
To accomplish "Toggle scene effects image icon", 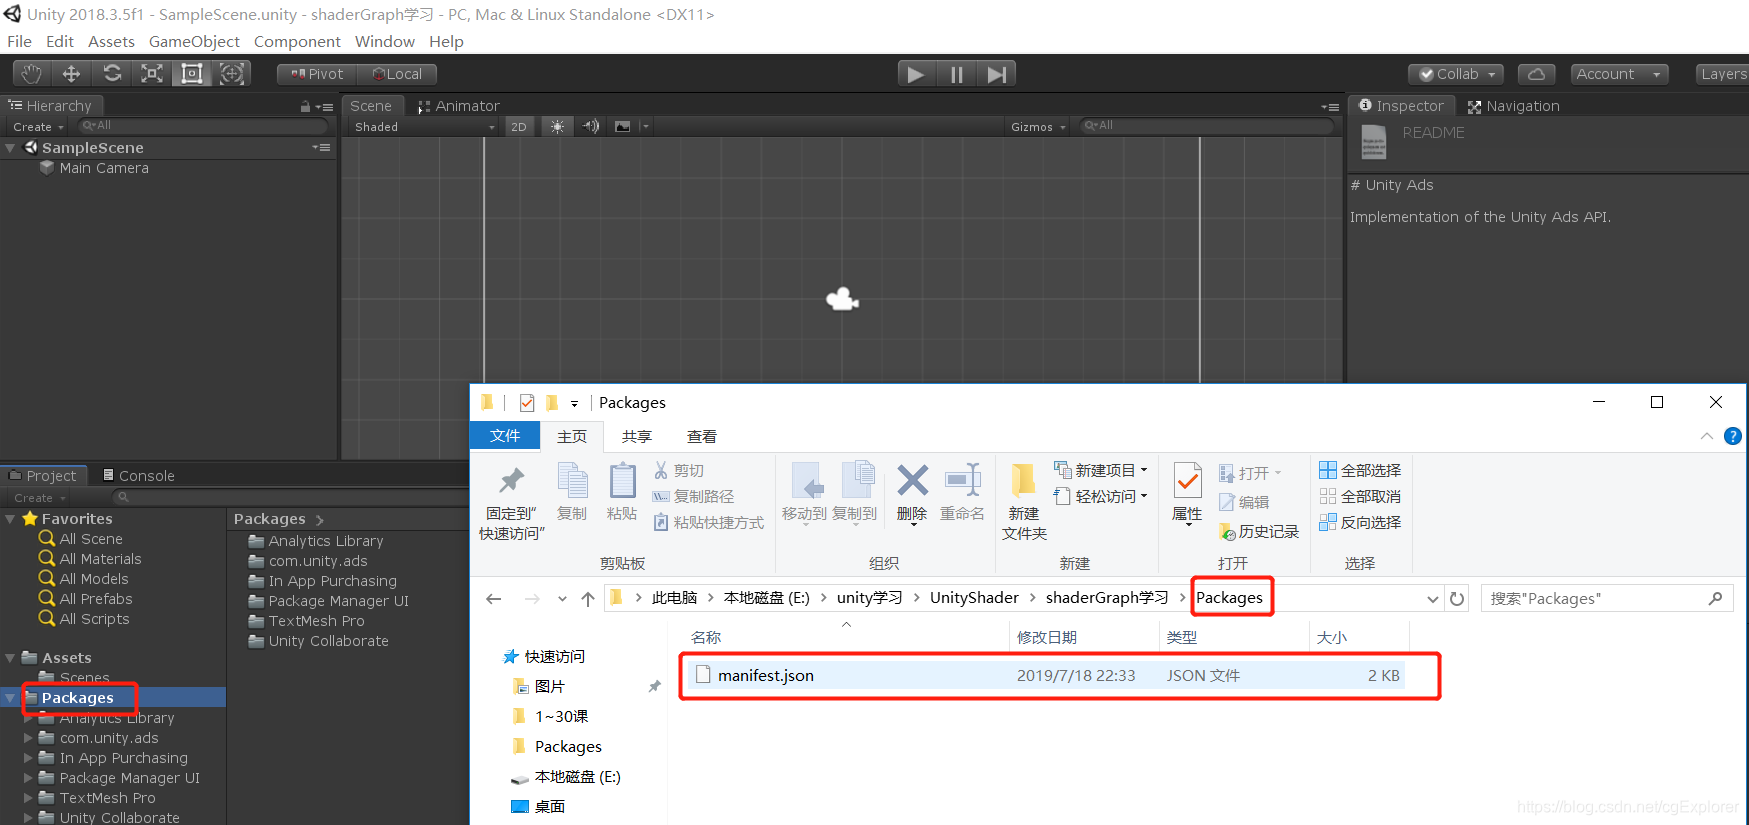I will pyautogui.click(x=623, y=127).
